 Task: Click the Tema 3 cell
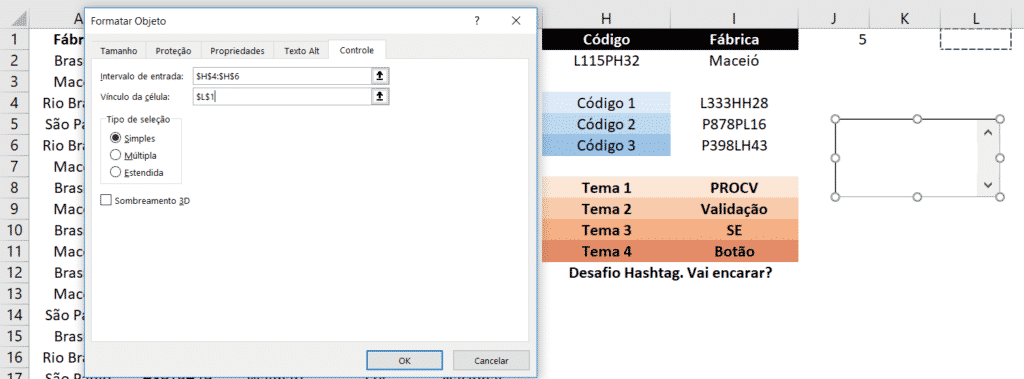[x=607, y=230]
